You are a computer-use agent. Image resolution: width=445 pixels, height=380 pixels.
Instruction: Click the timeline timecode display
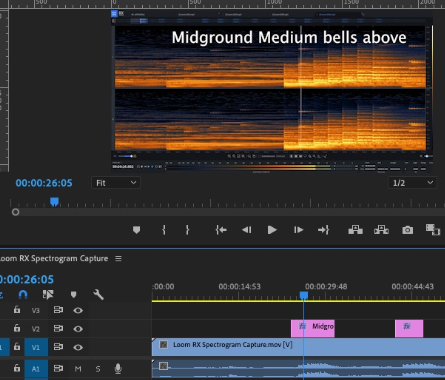(27, 279)
